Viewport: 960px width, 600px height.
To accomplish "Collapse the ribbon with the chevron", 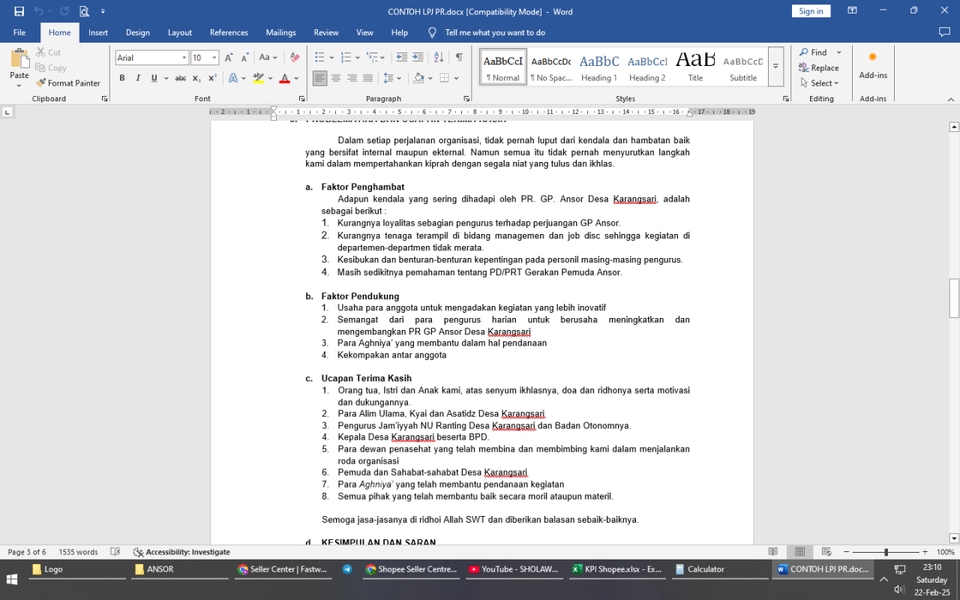I will coord(951,99).
